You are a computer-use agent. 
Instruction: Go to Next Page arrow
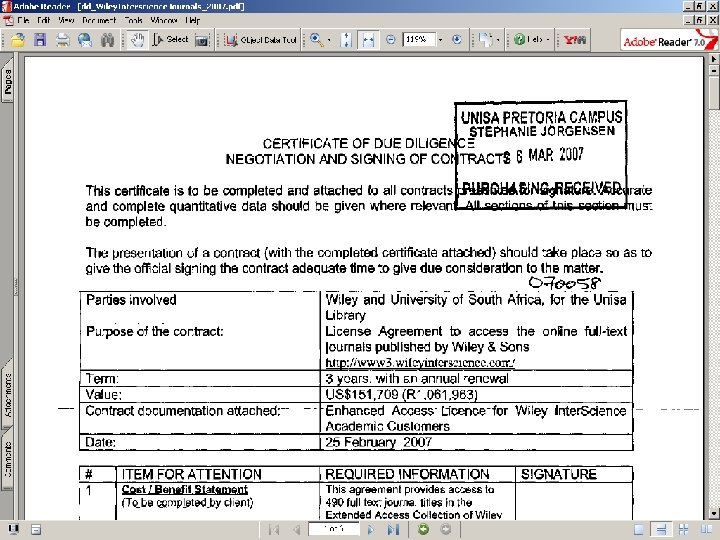point(371,529)
